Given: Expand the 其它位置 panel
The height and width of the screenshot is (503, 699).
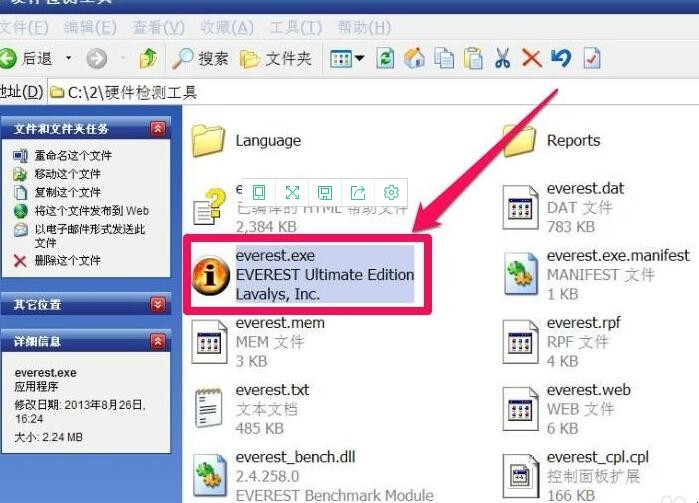Looking at the screenshot, I should coord(157,304).
